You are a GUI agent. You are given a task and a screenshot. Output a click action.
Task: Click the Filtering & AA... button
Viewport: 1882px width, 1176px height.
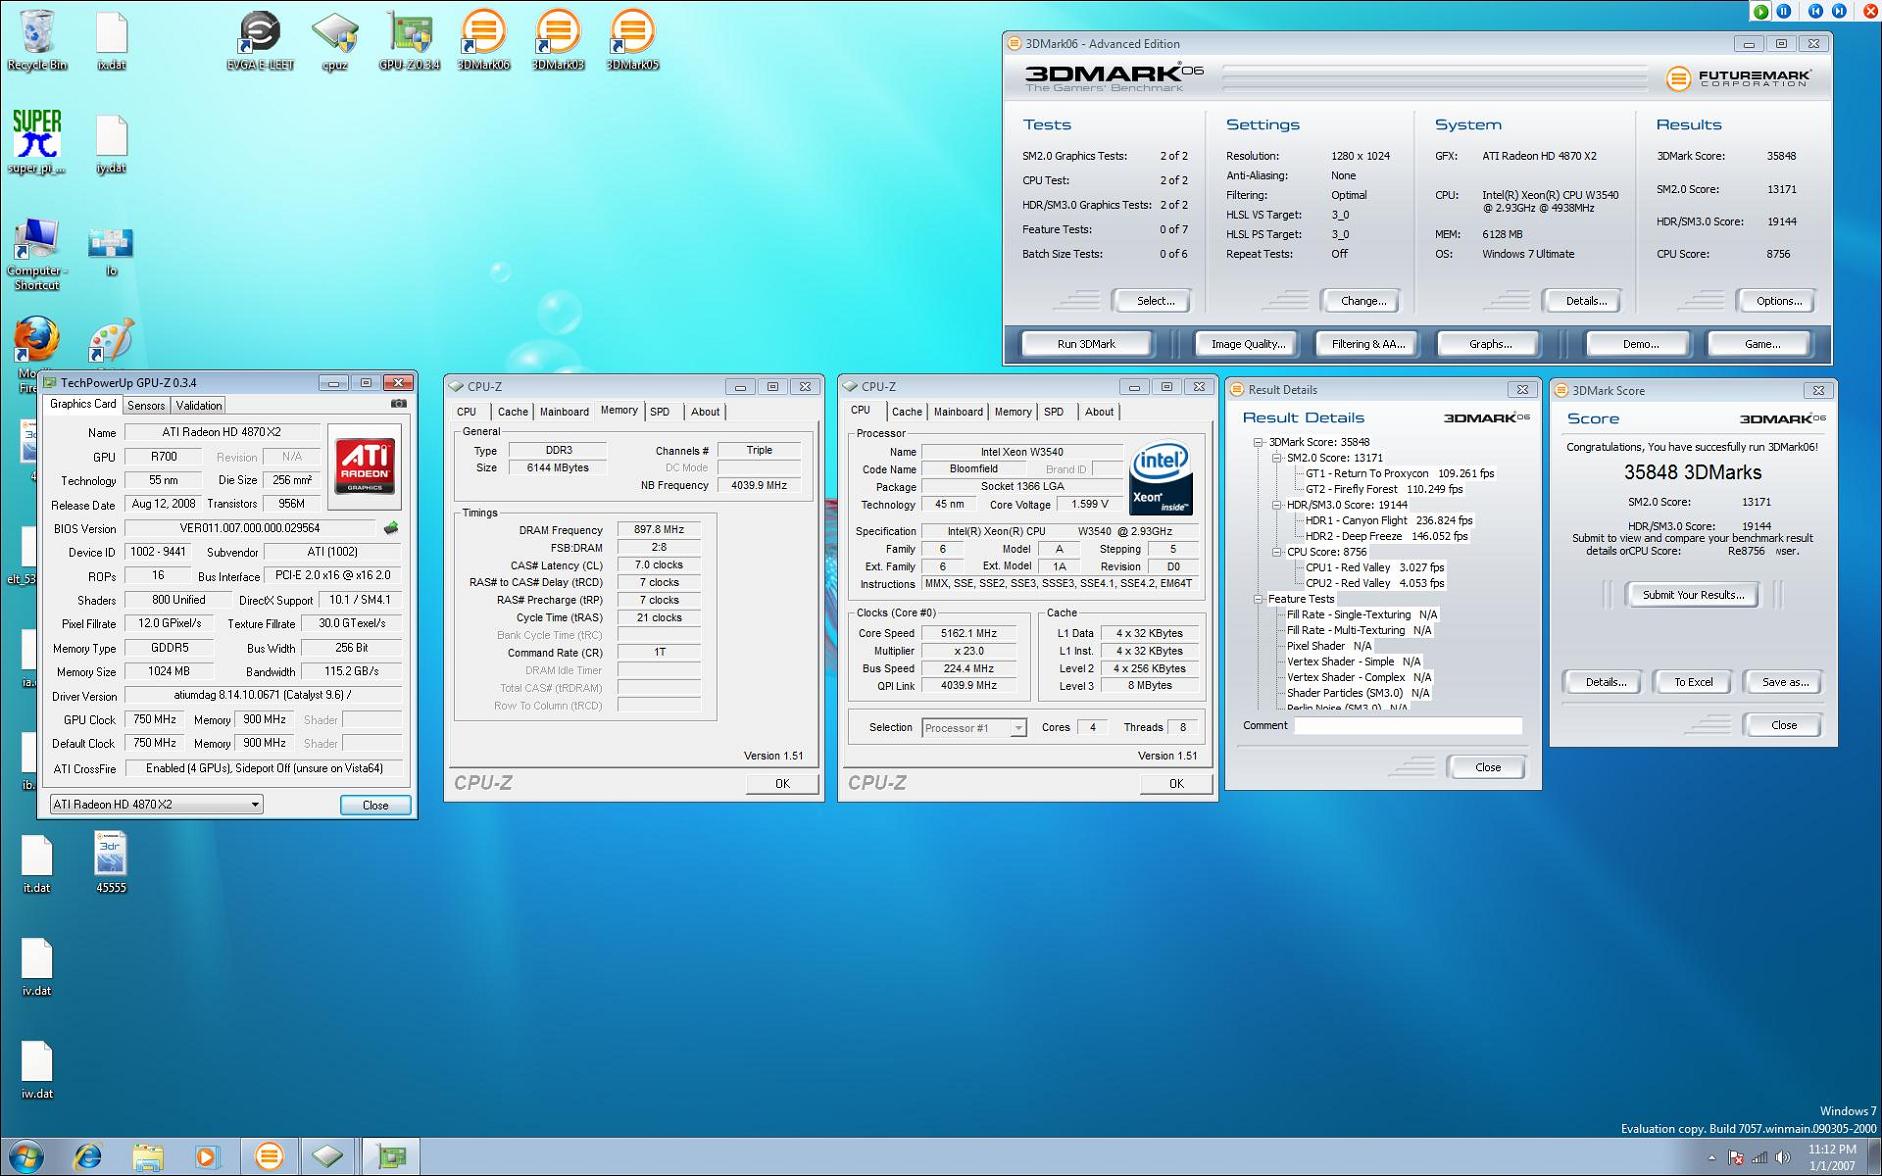pos(1368,344)
